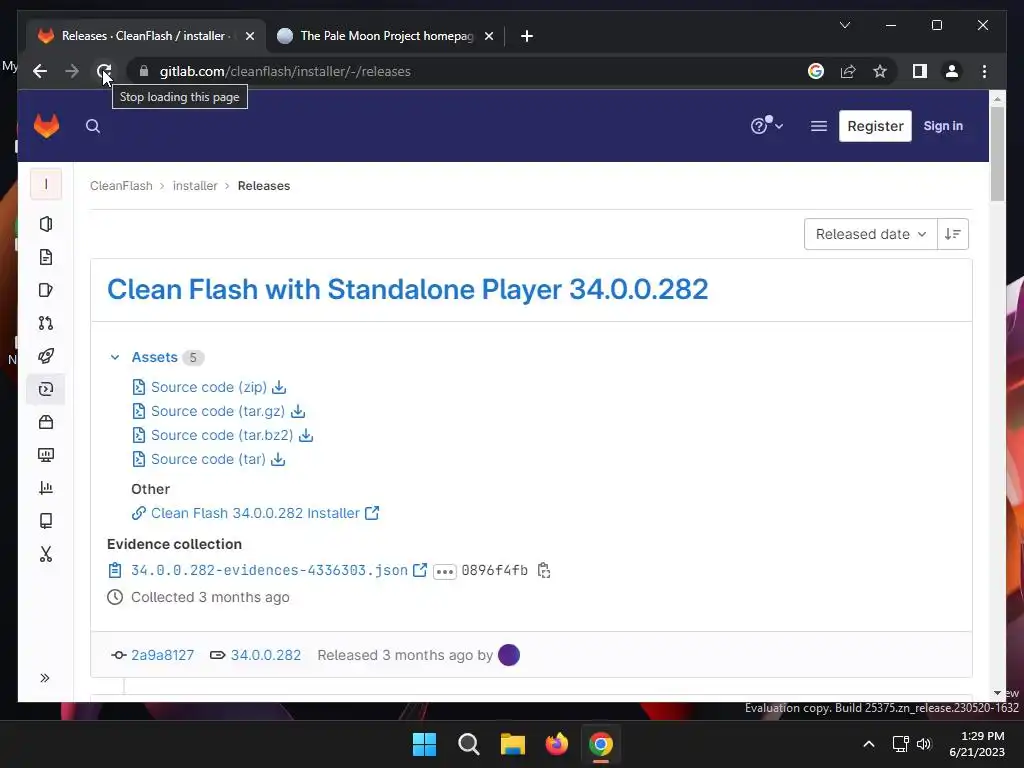Go to installer breadcrumb
This screenshot has height=768, width=1024.
[195, 185]
